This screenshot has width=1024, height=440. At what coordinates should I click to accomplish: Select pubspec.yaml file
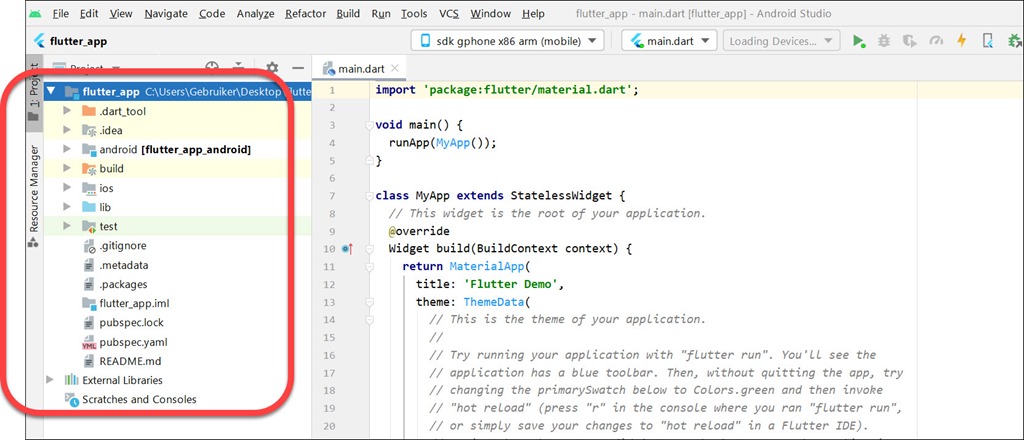133,341
